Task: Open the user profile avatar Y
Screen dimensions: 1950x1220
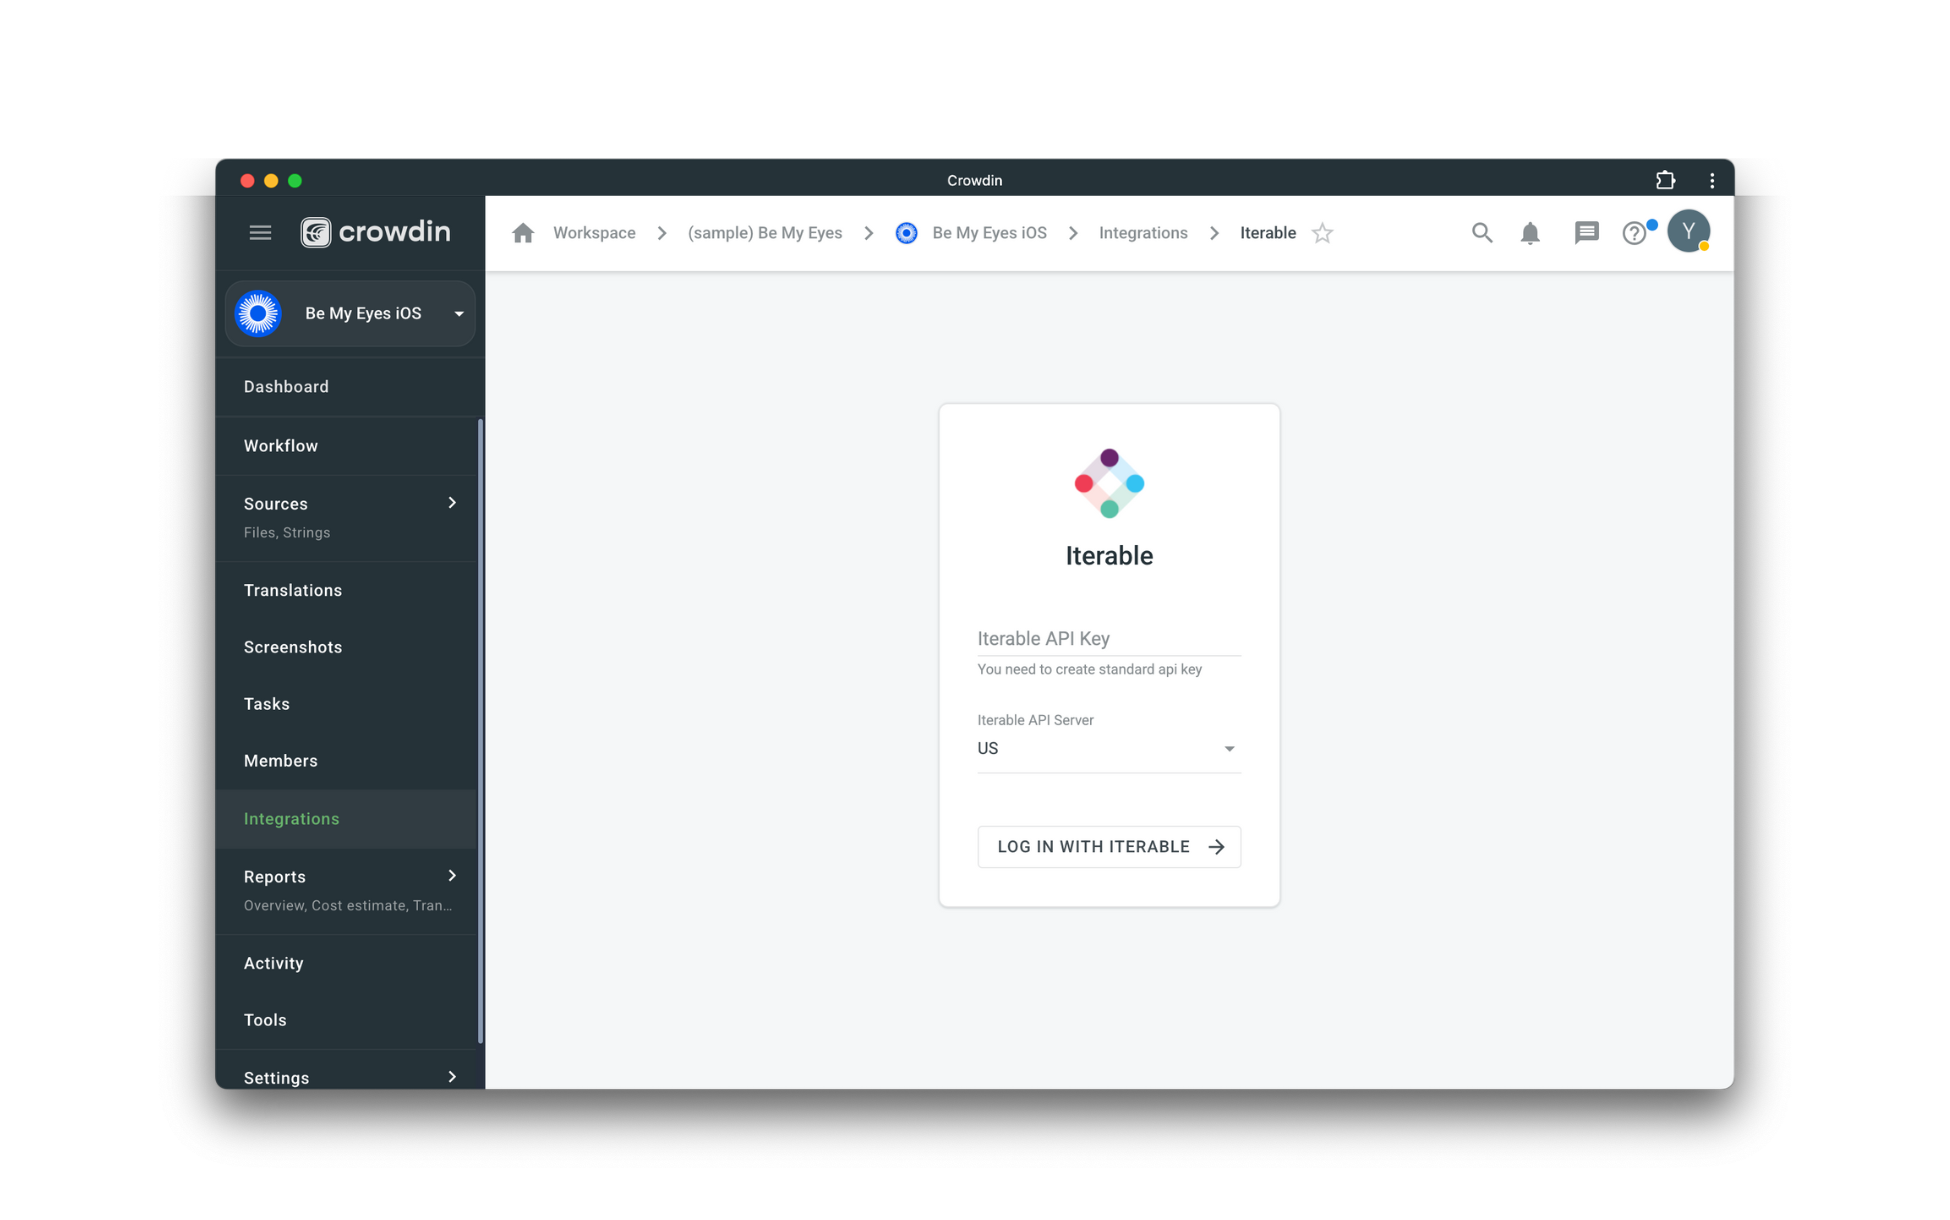Action: tap(1688, 232)
